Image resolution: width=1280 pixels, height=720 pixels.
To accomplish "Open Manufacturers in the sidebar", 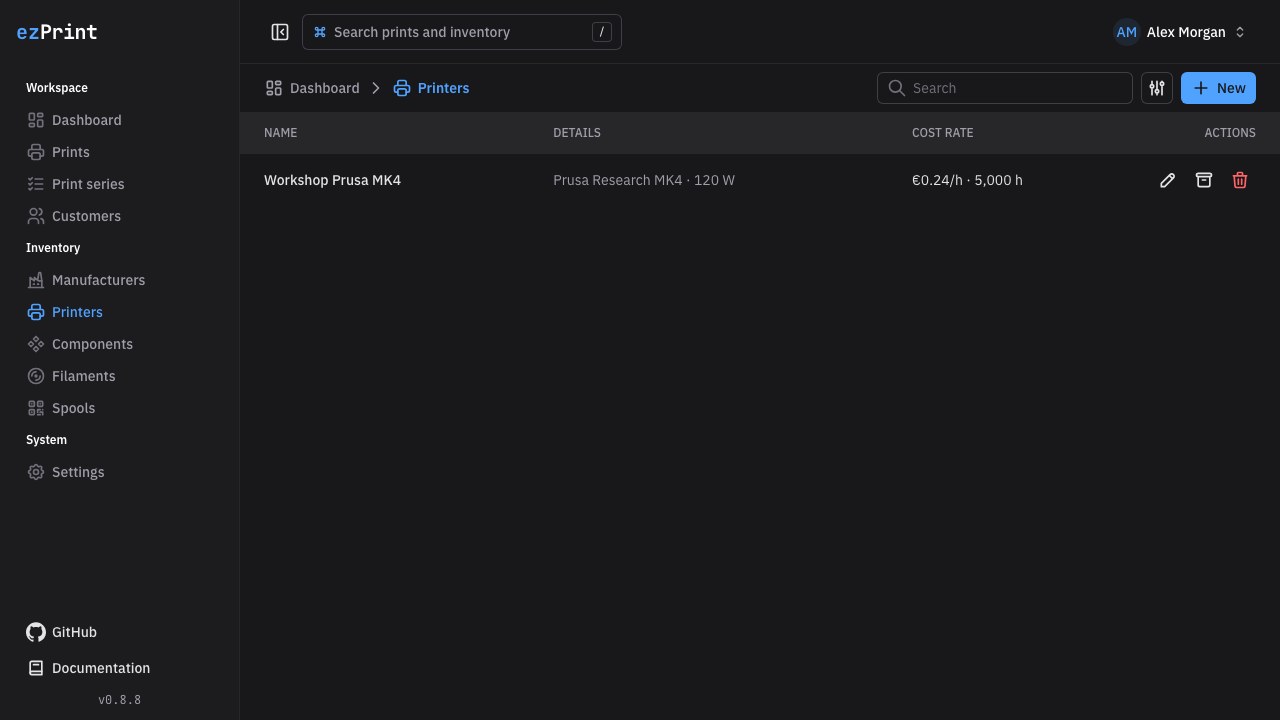I will pos(120,280).
